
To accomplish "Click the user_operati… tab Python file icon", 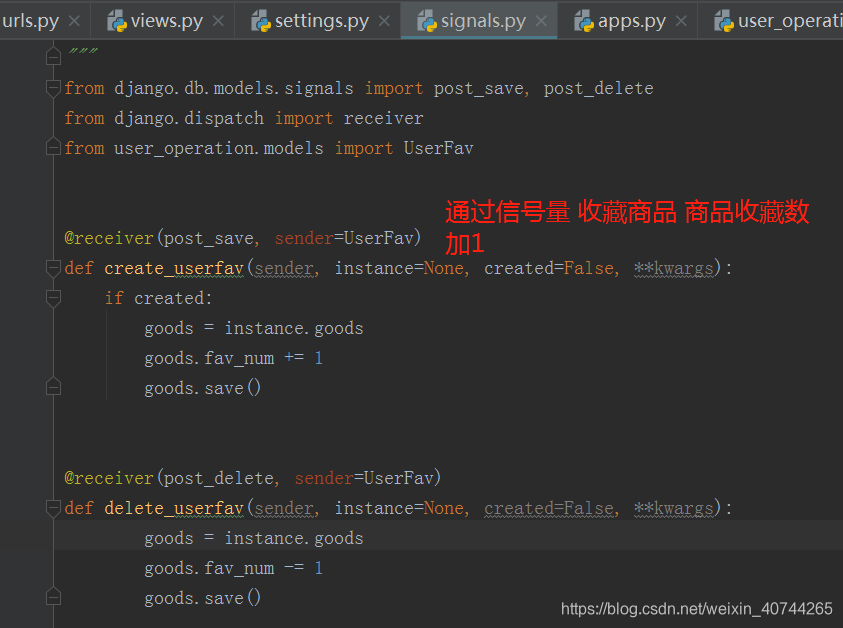I will click(x=724, y=22).
